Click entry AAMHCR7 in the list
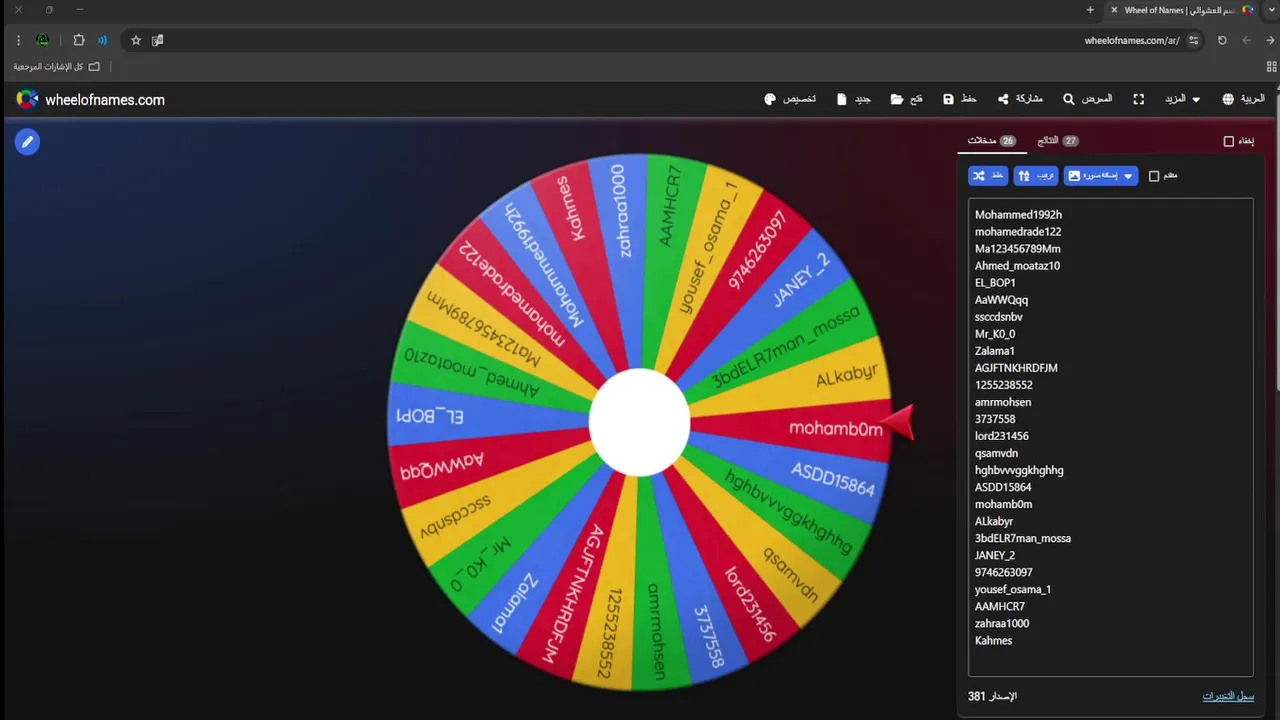1280x720 pixels. click(x=1000, y=606)
